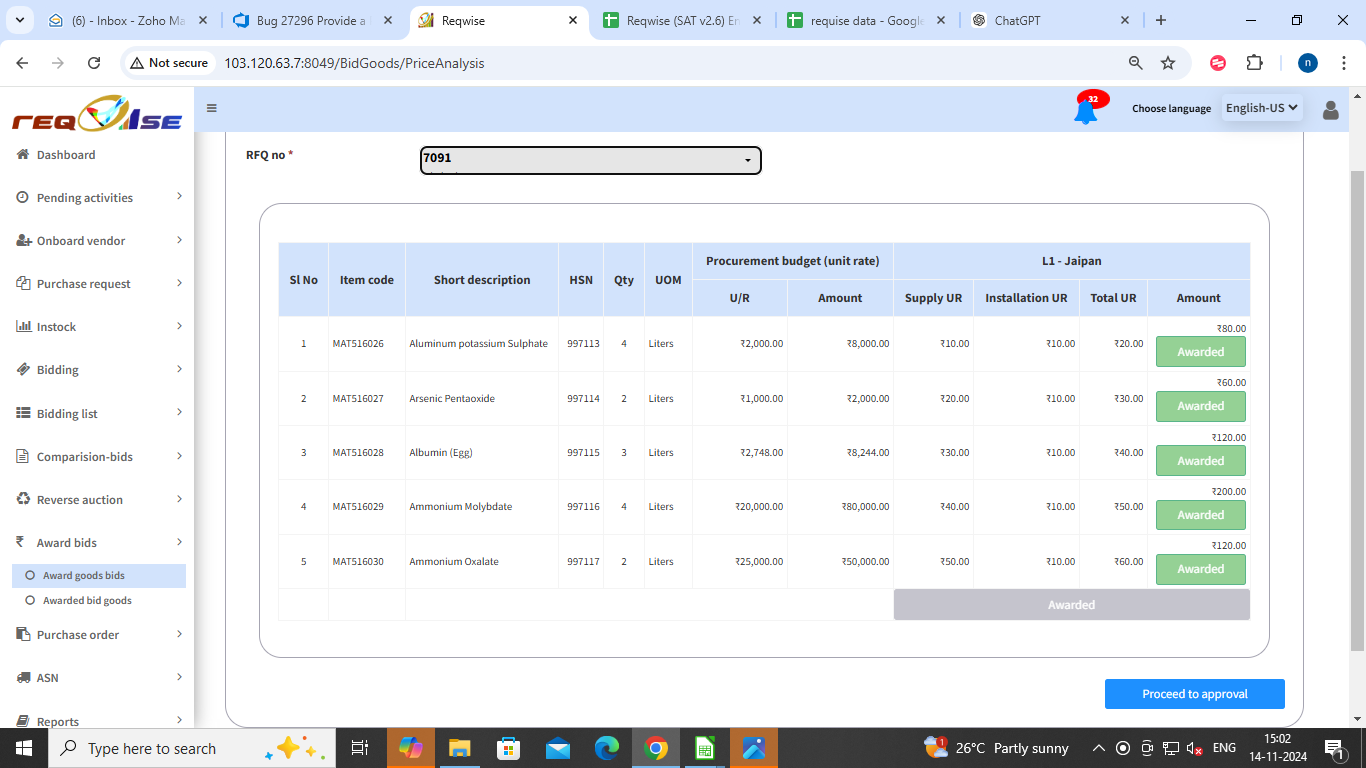Collapse Award bids chevron
1366x768 pixels.
pos(179,542)
